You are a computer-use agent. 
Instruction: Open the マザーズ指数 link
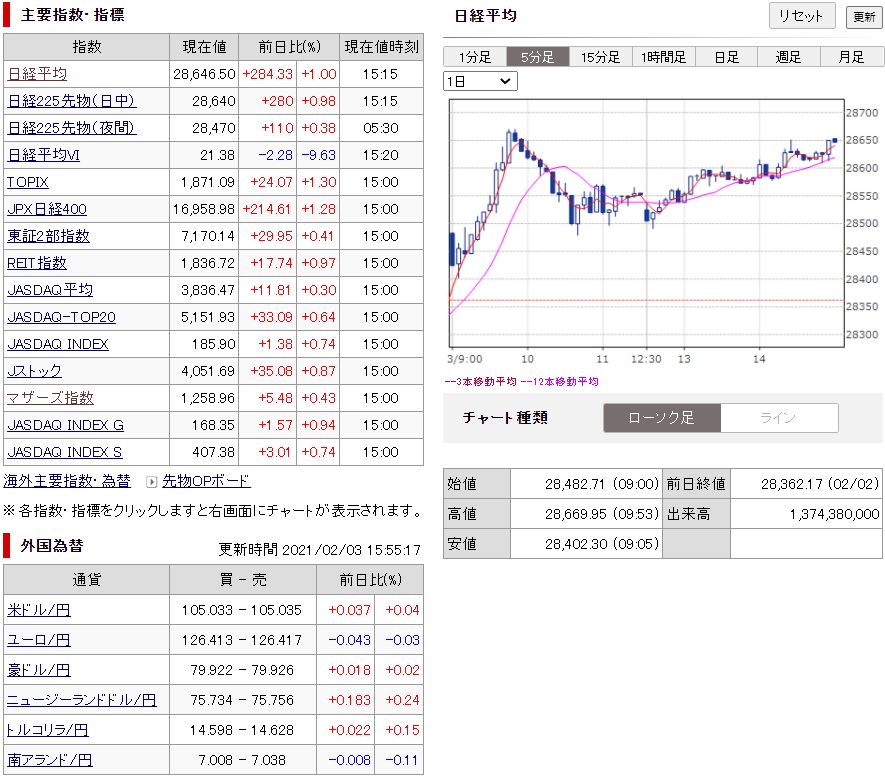pyautogui.click(x=50, y=398)
